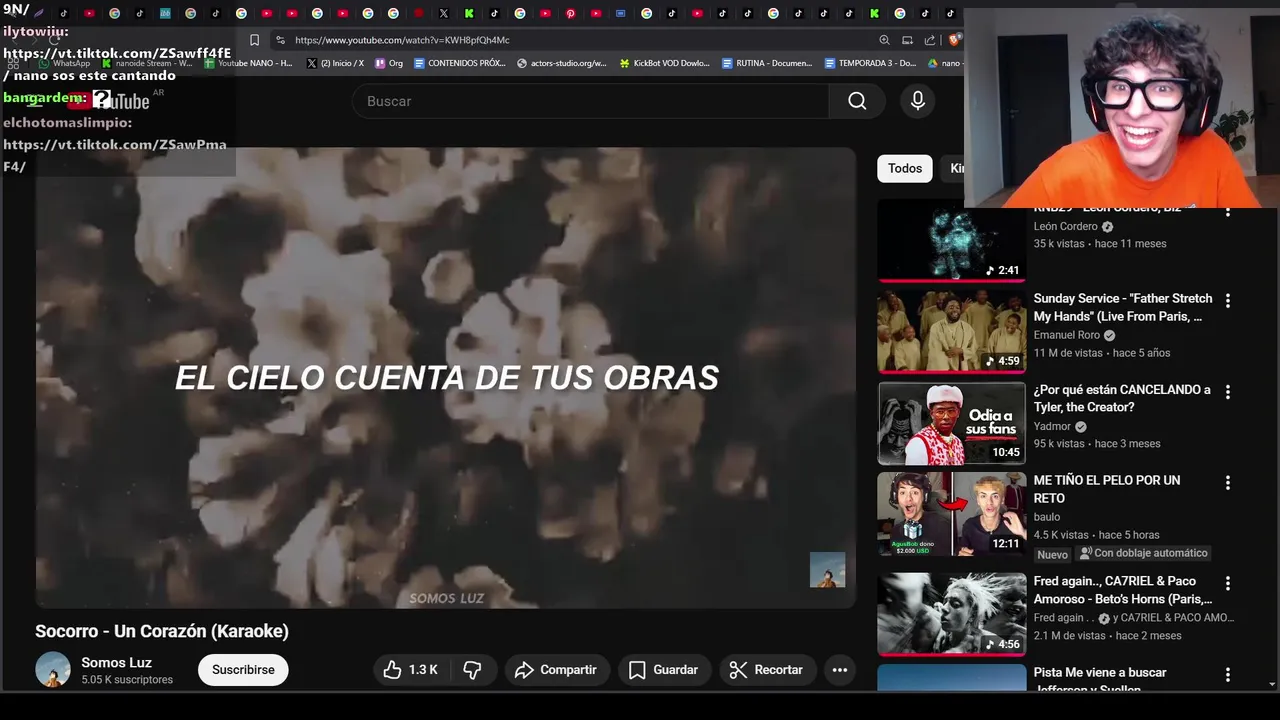Click the Nuevo badge on baulo video
1280x720 pixels.
coord(1052,554)
